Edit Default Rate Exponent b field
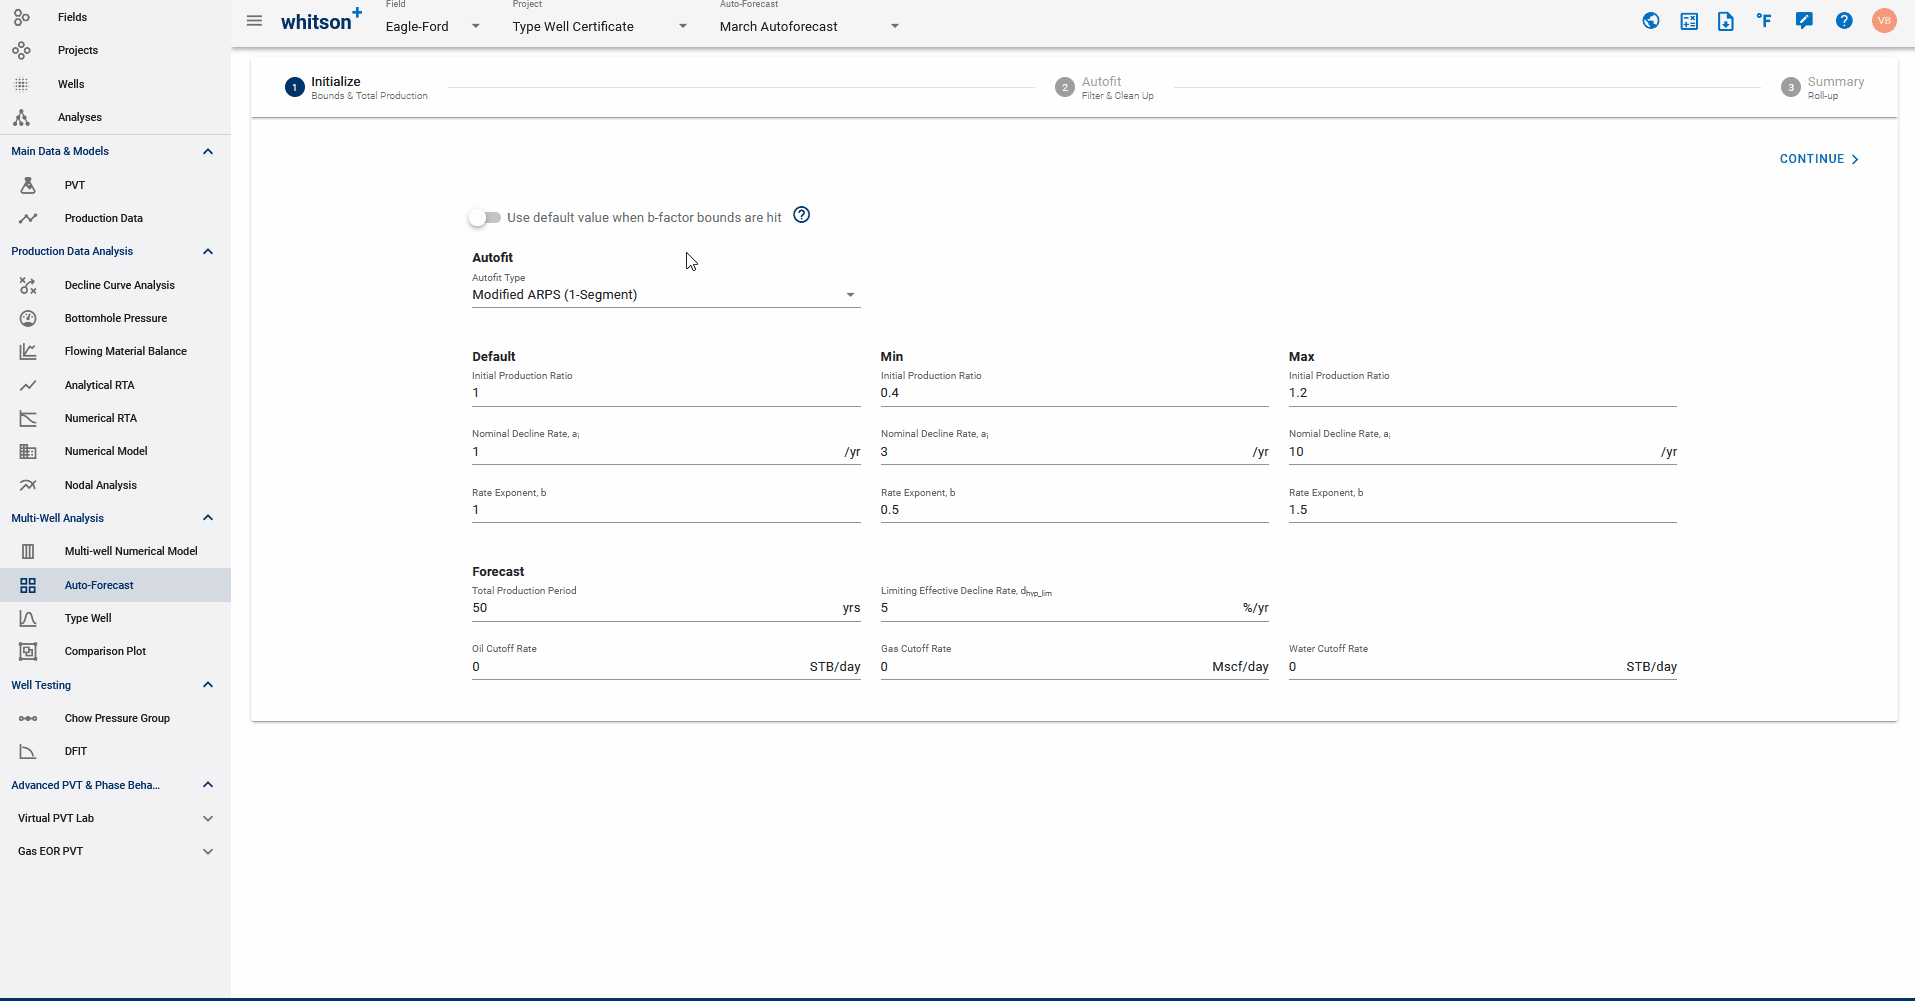 (x=665, y=510)
